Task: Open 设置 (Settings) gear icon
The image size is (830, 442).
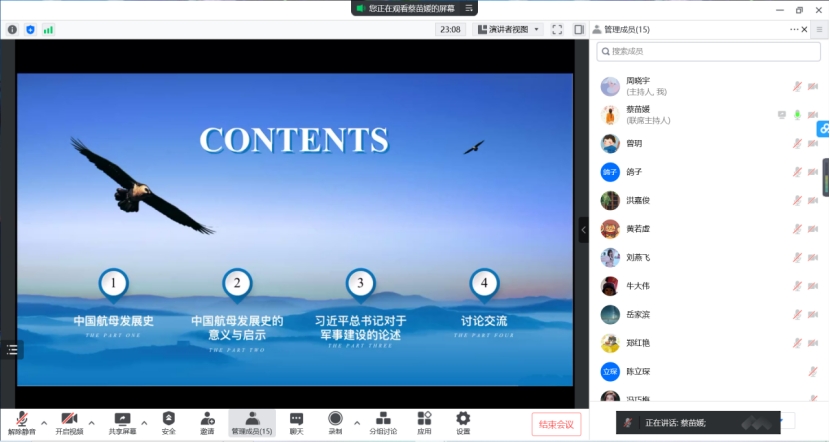Action: click(463, 420)
